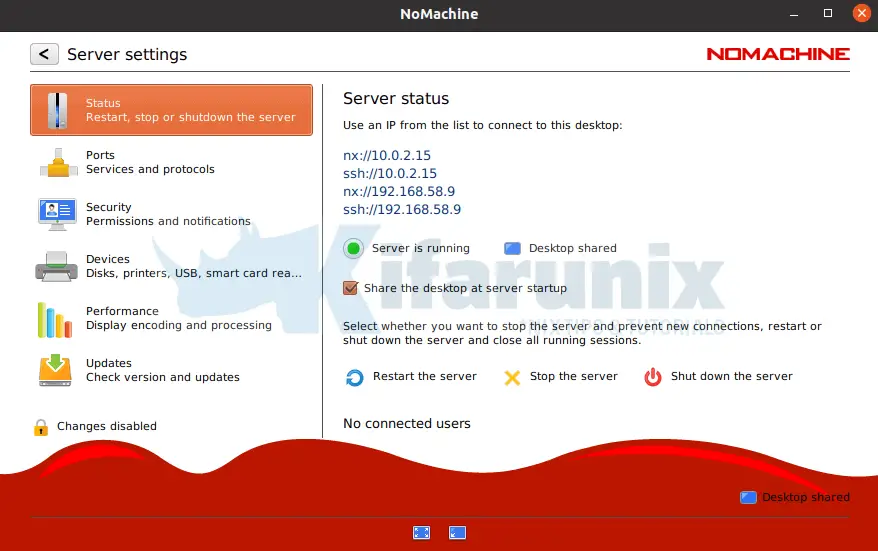
Task: Click the shrink-window icon in bottom bar
Action: pos(457,533)
